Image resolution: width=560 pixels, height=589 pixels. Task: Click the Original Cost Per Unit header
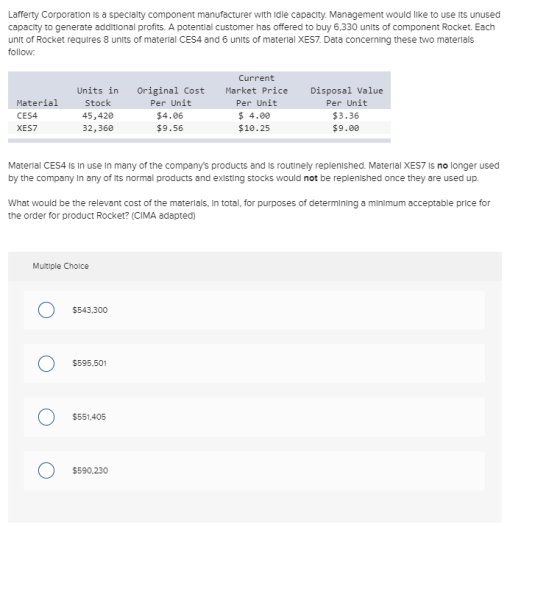pos(171,97)
